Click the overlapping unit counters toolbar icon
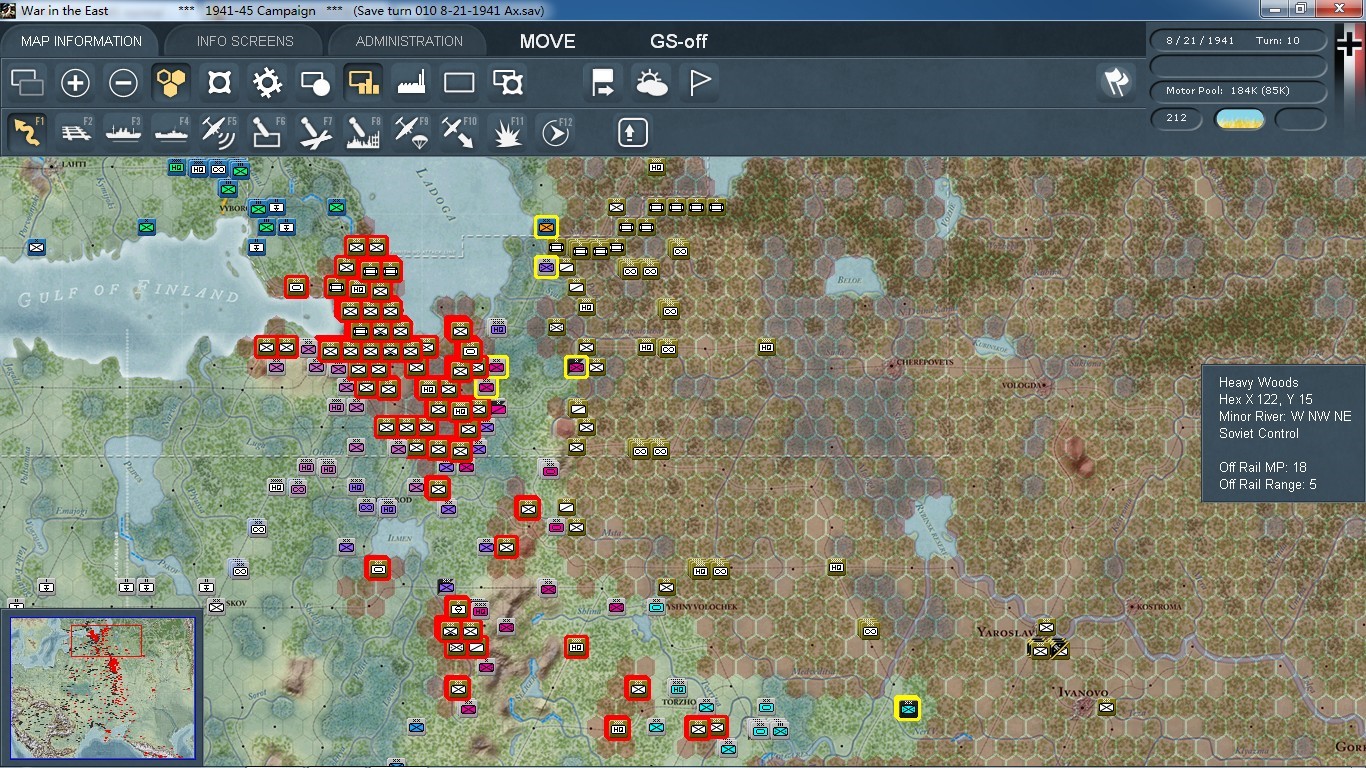 [27, 83]
